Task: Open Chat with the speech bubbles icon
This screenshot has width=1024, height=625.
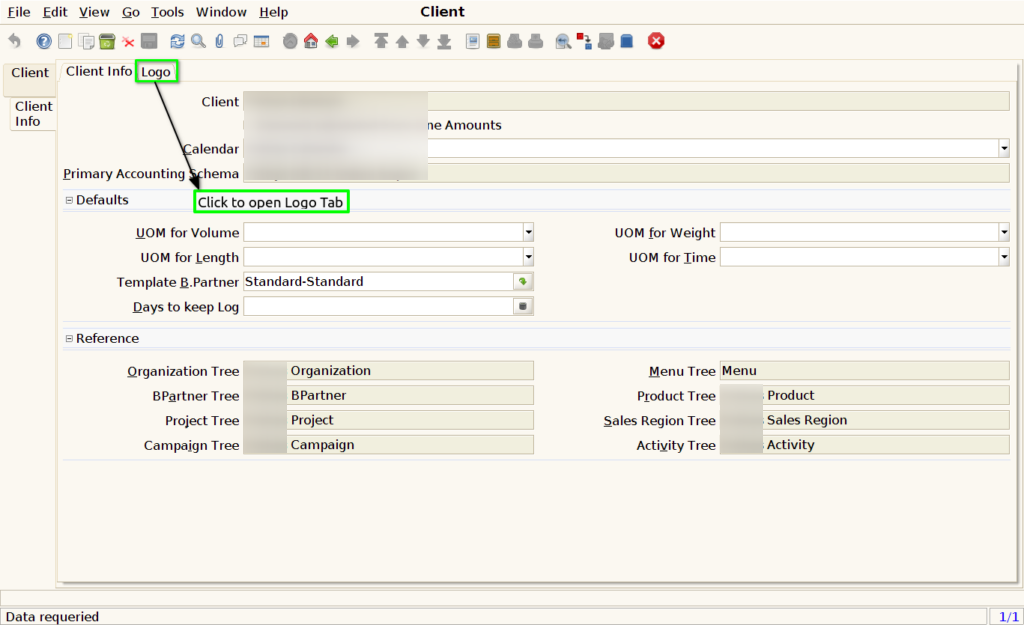Action: click(240, 41)
